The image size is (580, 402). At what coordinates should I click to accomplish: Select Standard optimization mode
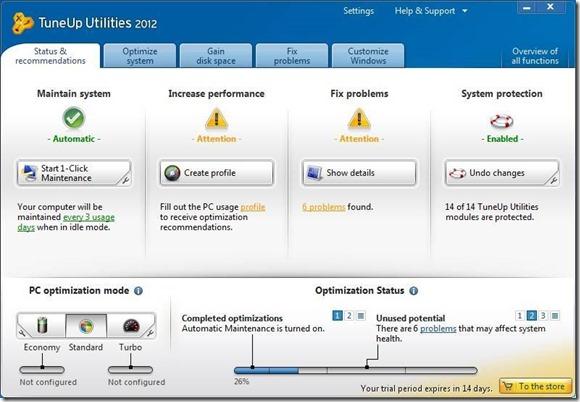pyautogui.click(x=86, y=326)
